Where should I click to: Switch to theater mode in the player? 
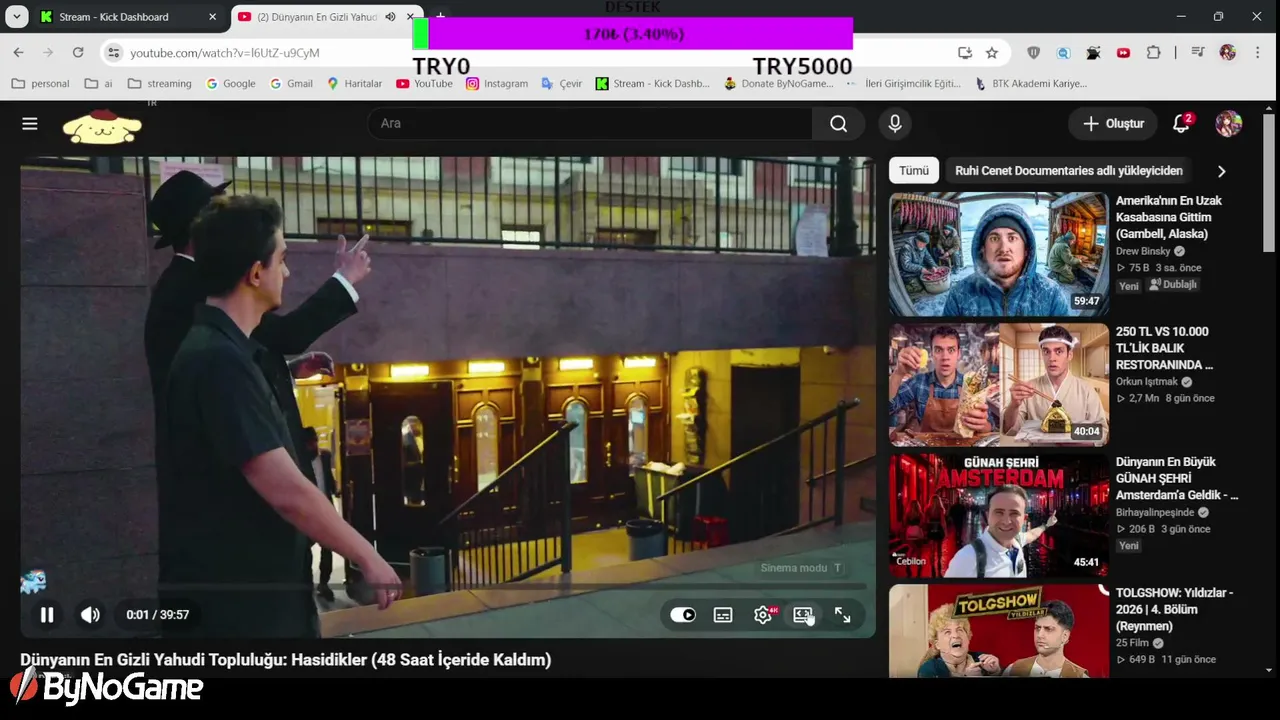803,615
